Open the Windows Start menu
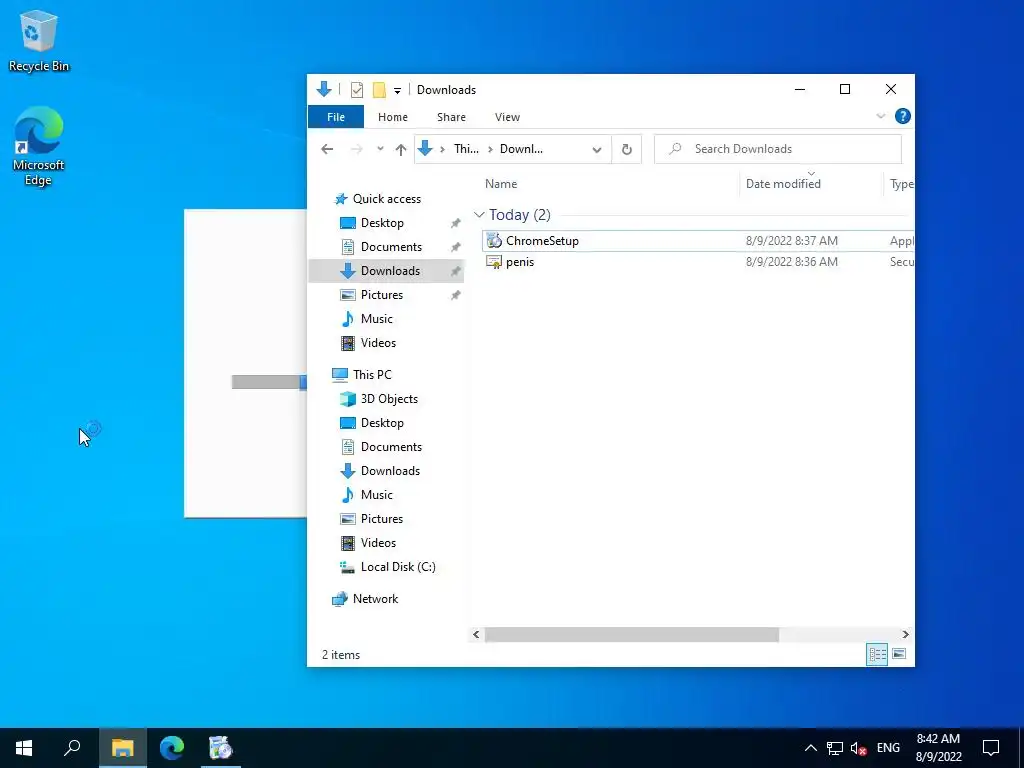This screenshot has height=768, width=1024. 24,748
